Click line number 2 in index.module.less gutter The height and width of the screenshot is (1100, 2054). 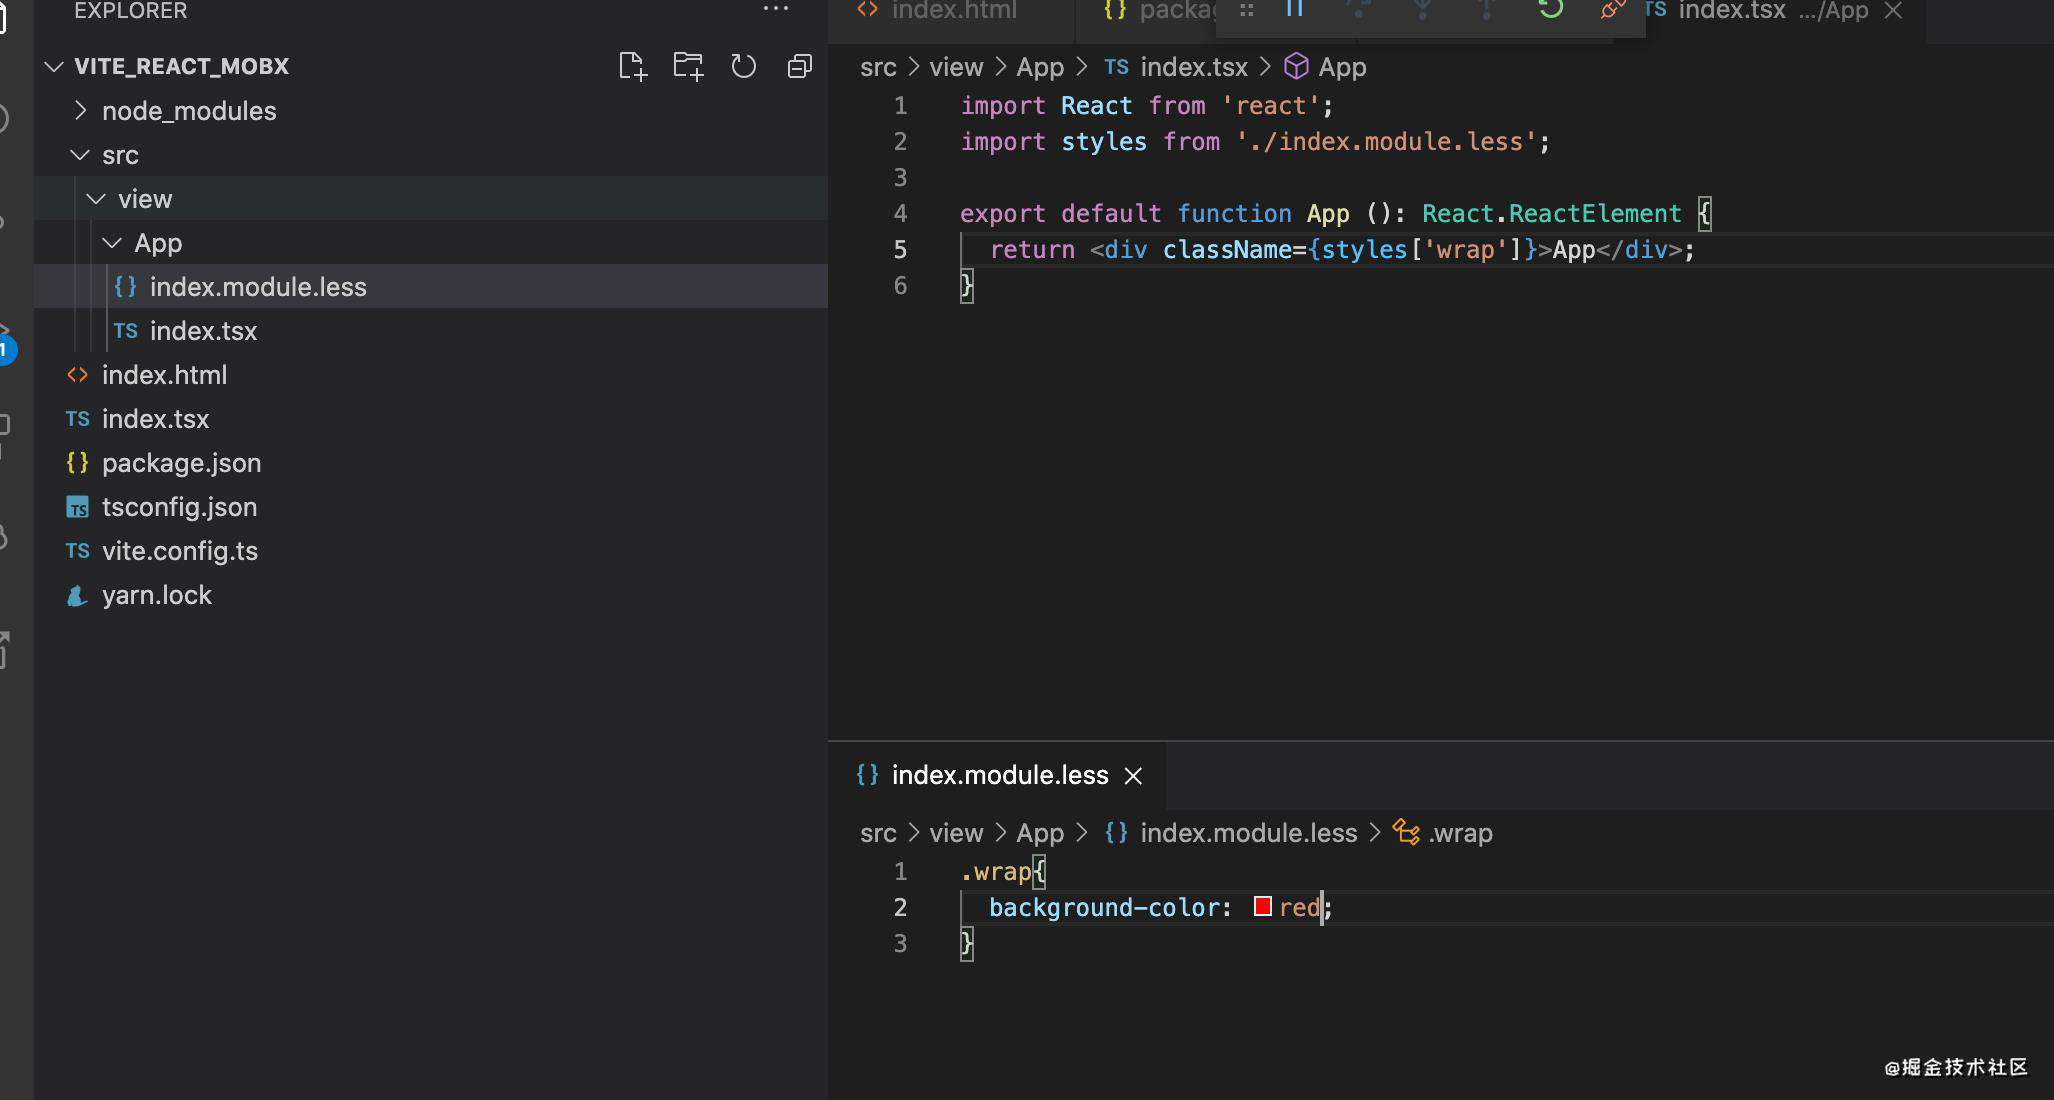point(900,908)
